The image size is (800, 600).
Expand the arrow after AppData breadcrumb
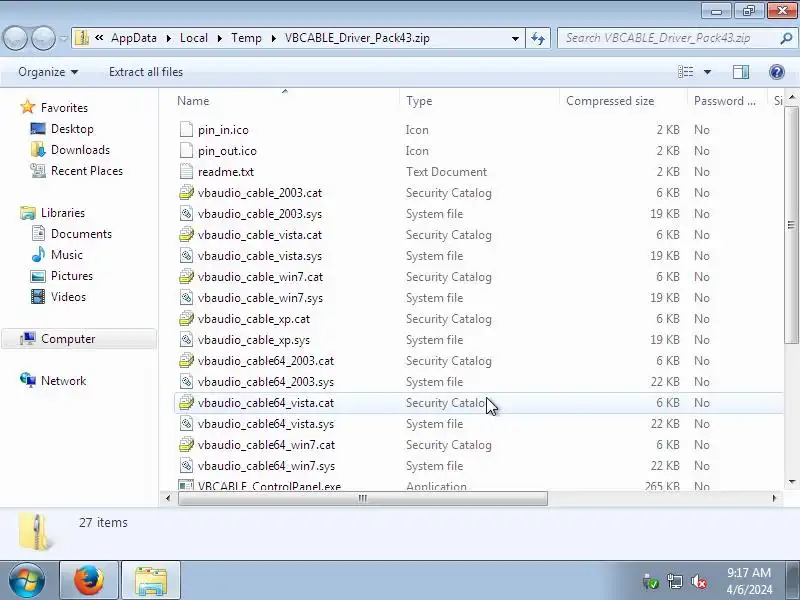pos(168,38)
